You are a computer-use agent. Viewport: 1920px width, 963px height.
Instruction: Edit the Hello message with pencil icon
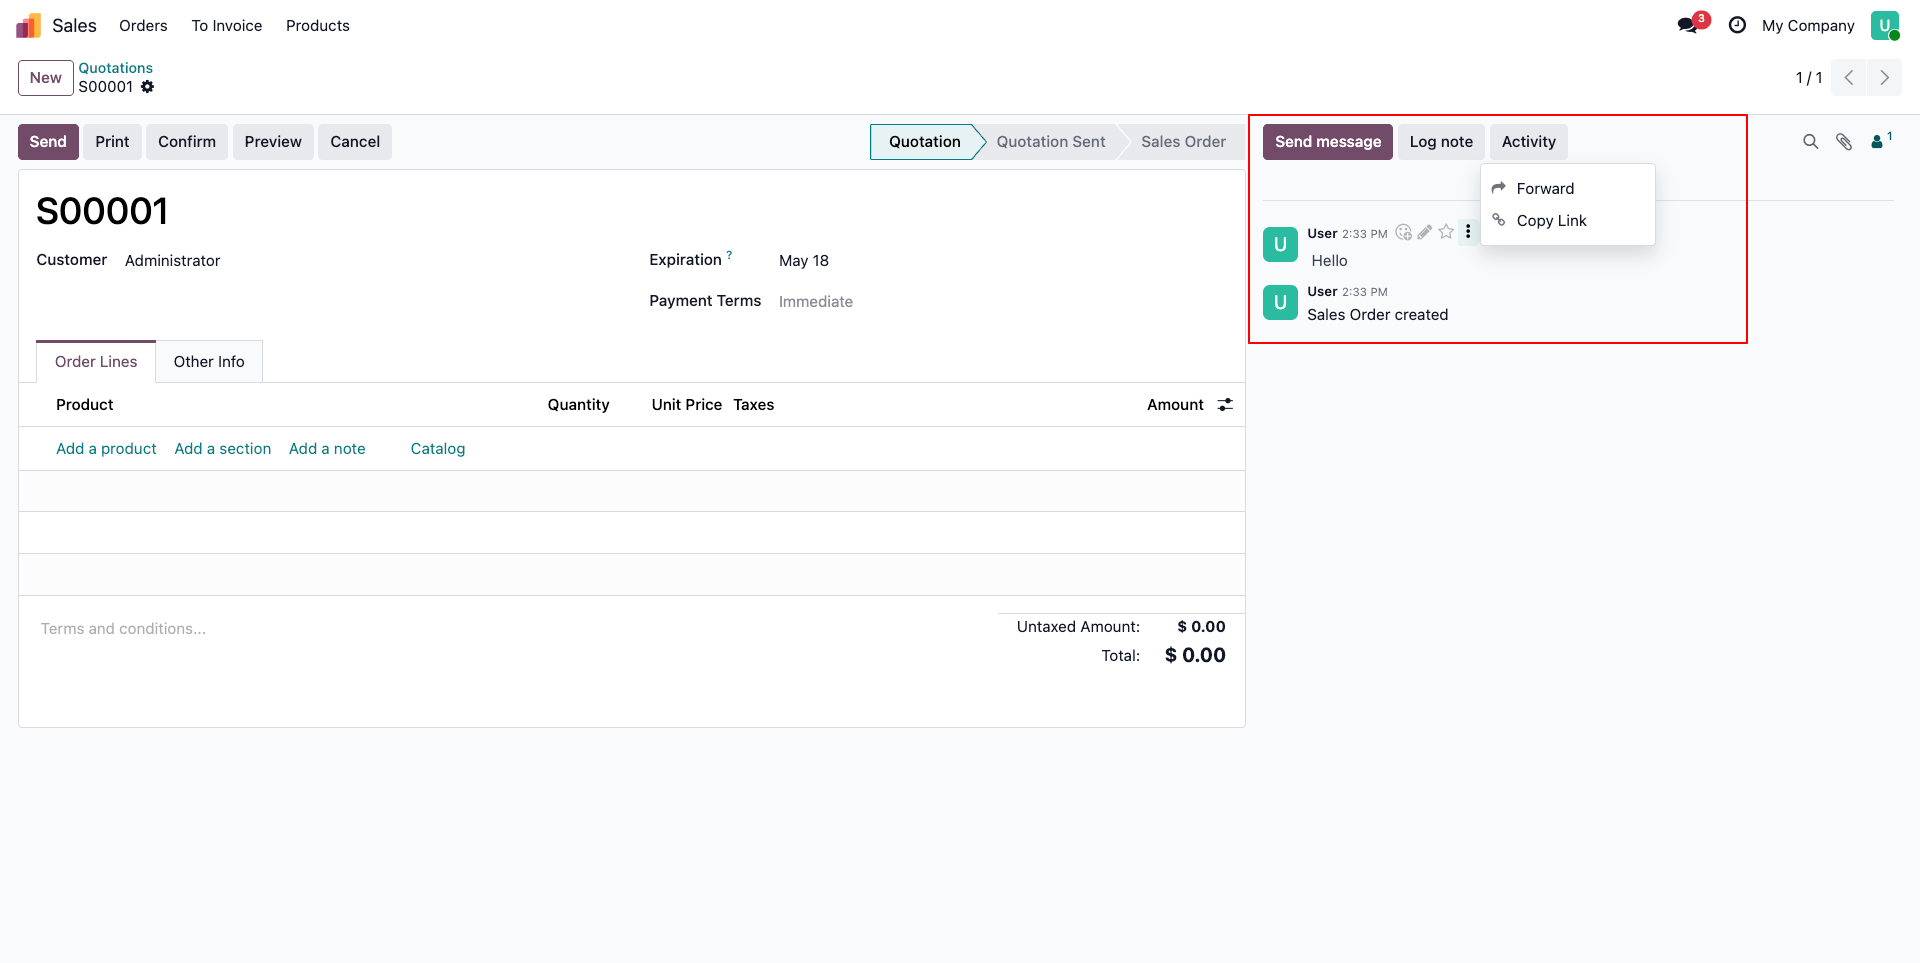[1425, 232]
